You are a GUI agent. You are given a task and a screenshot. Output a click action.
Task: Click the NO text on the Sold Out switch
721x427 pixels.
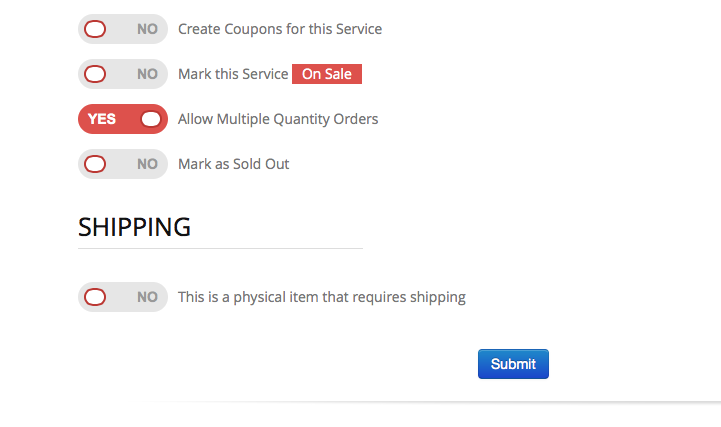pyautogui.click(x=147, y=164)
